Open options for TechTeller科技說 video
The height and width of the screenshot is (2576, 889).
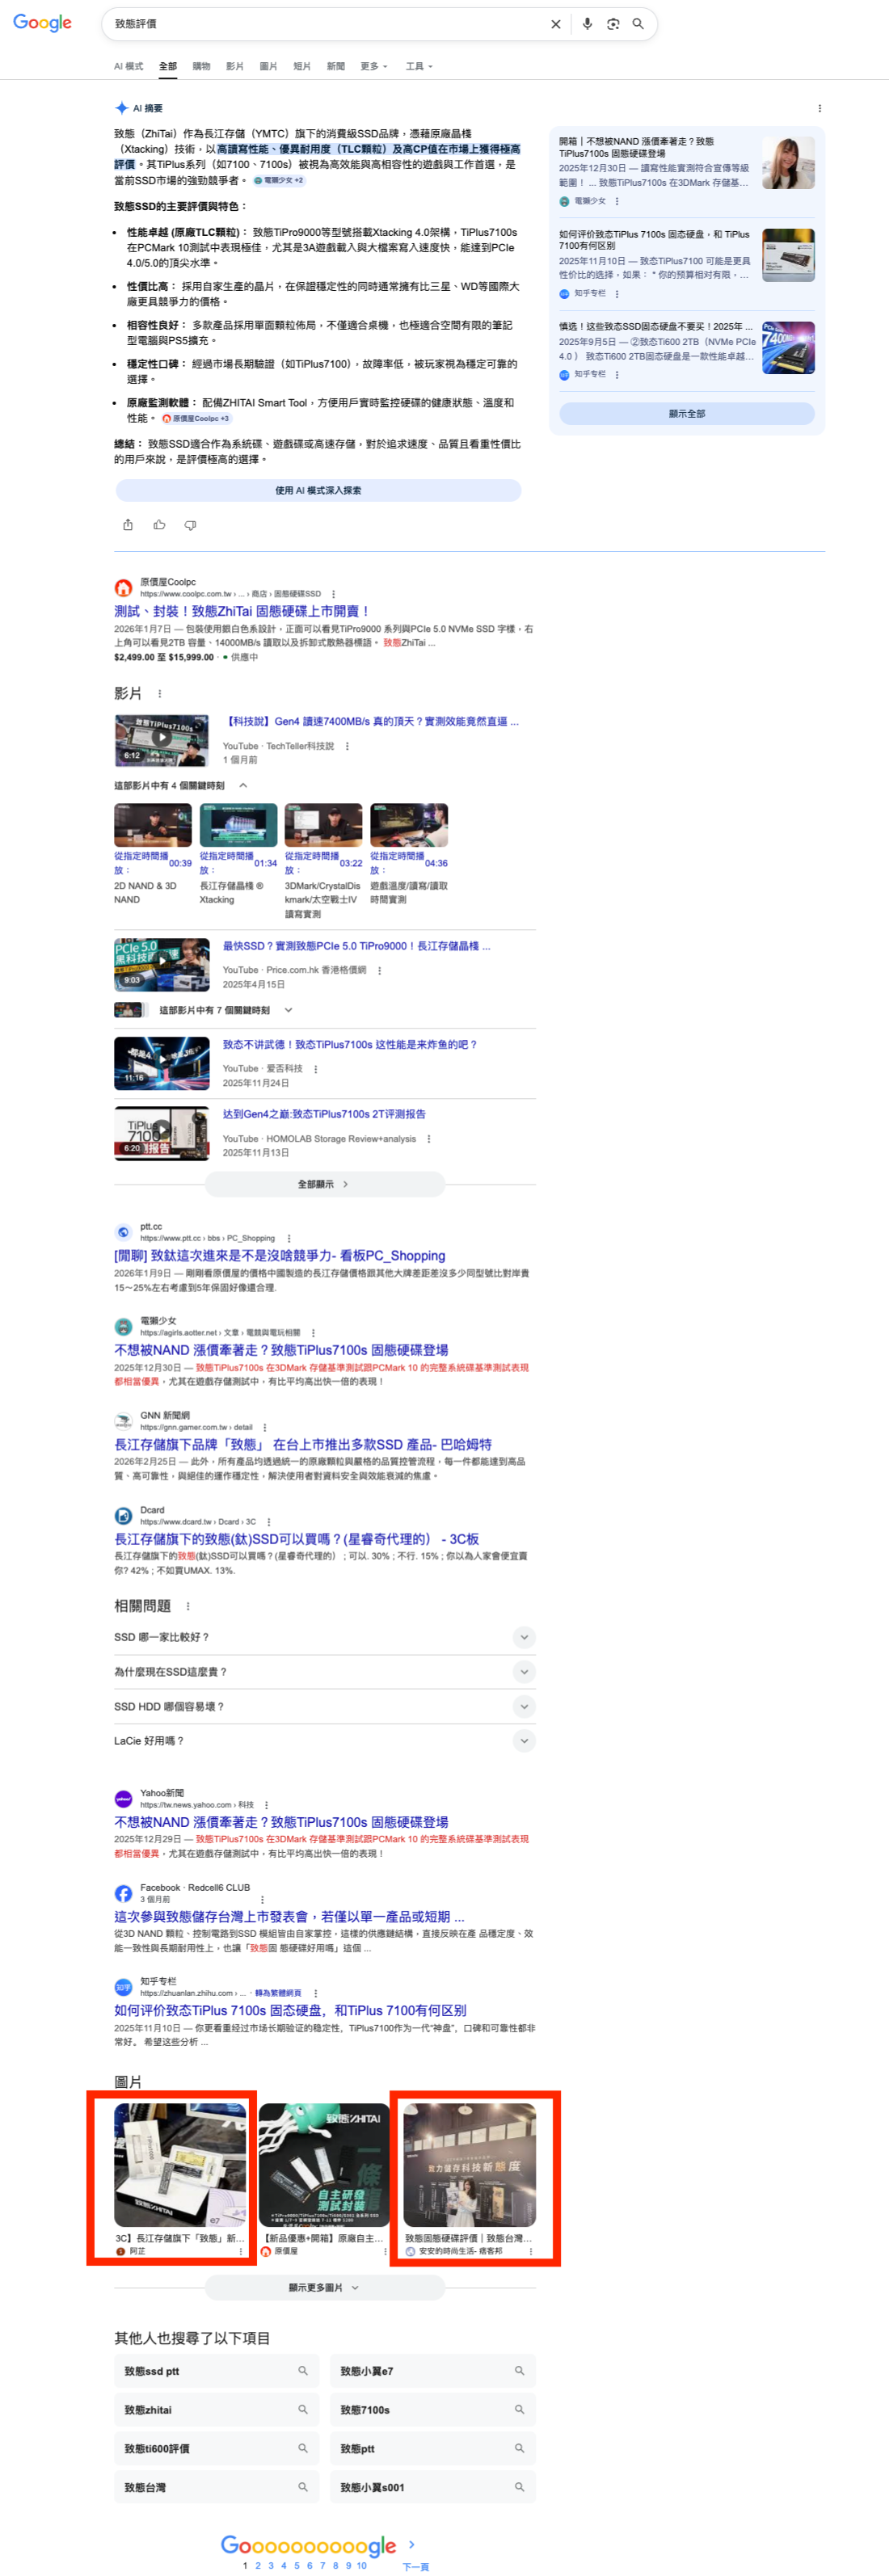(347, 746)
